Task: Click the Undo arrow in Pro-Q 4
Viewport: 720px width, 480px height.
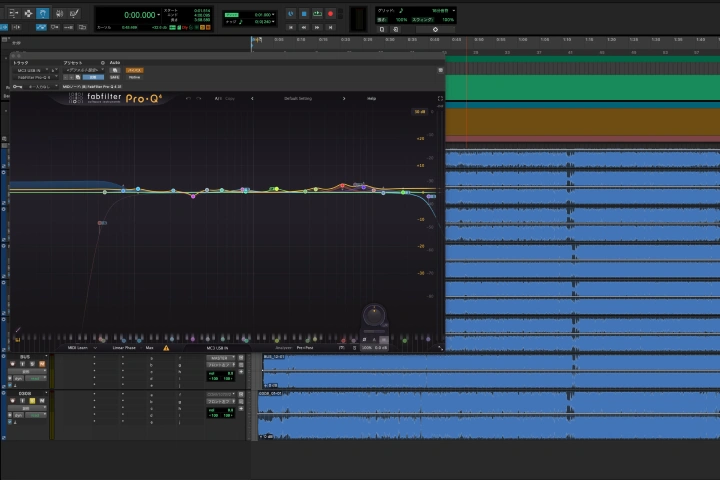Action: click(x=188, y=99)
